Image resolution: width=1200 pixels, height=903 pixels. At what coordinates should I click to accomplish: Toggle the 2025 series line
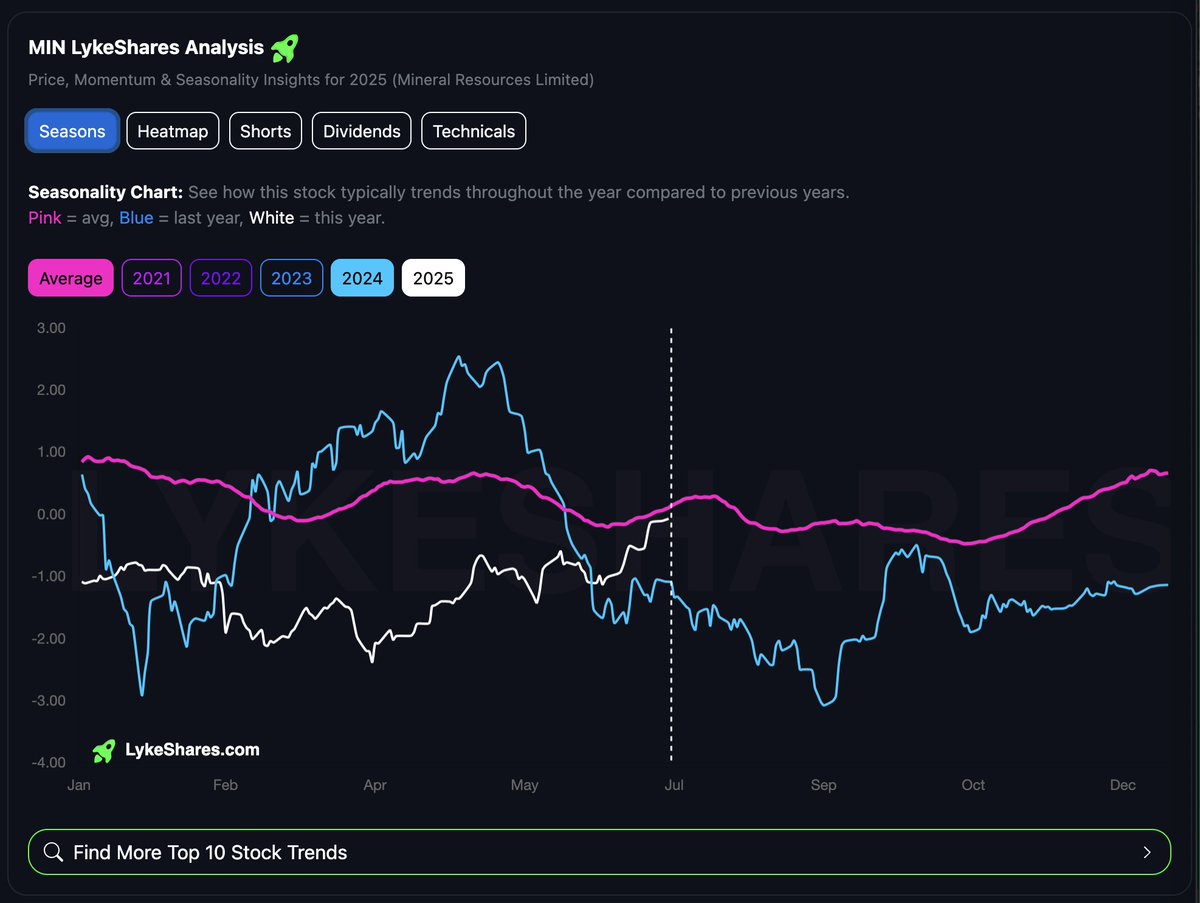point(433,278)
